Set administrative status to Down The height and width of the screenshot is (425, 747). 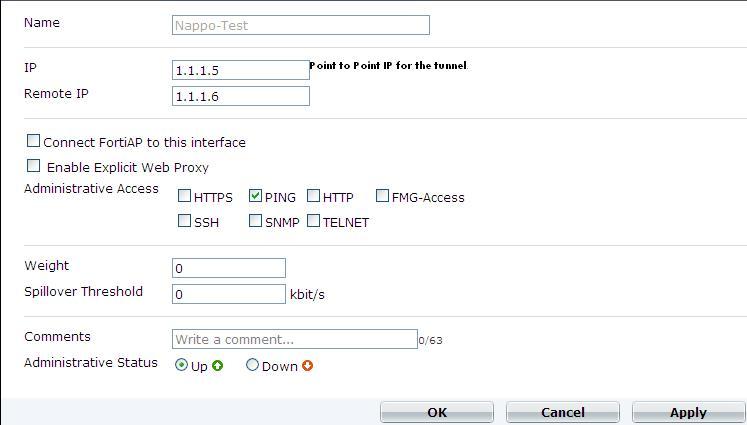252,366
